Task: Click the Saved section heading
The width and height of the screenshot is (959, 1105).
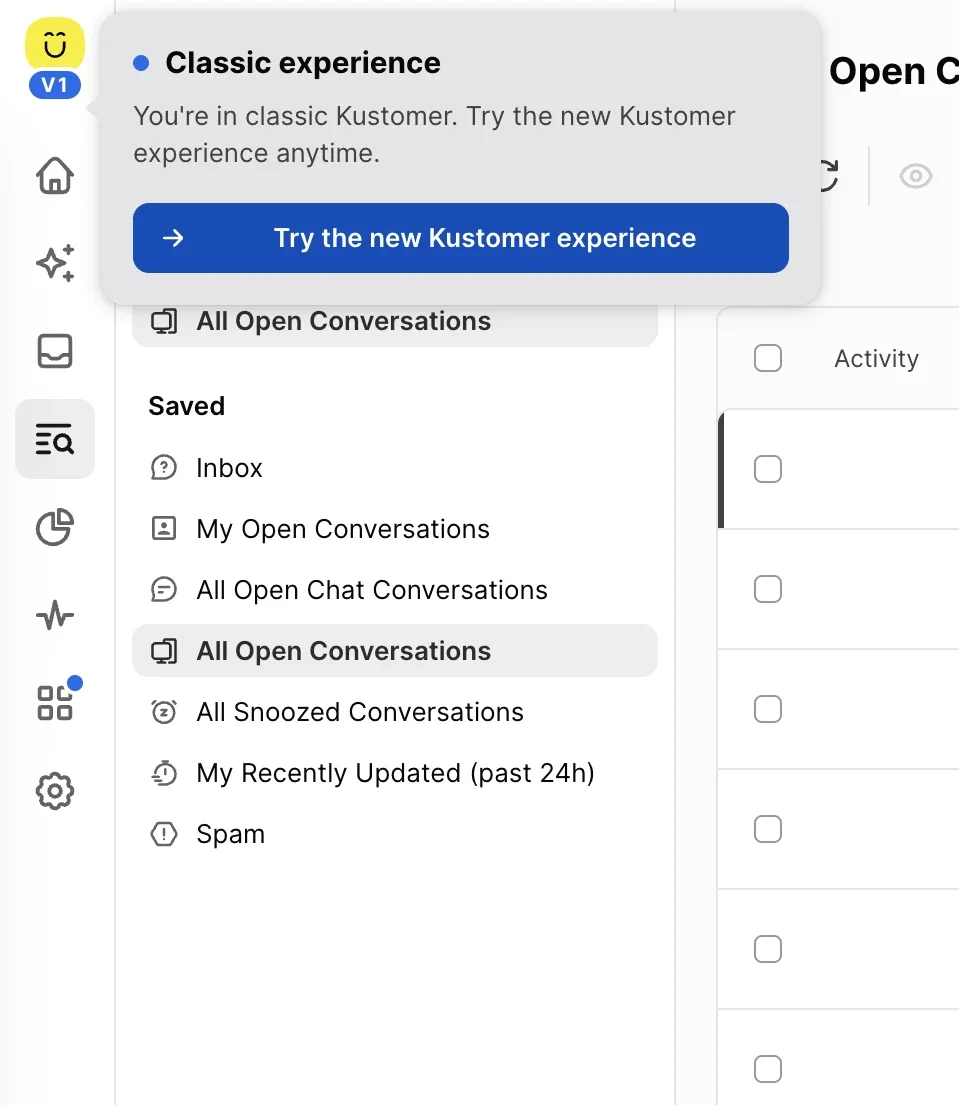Action: [186, 406]
